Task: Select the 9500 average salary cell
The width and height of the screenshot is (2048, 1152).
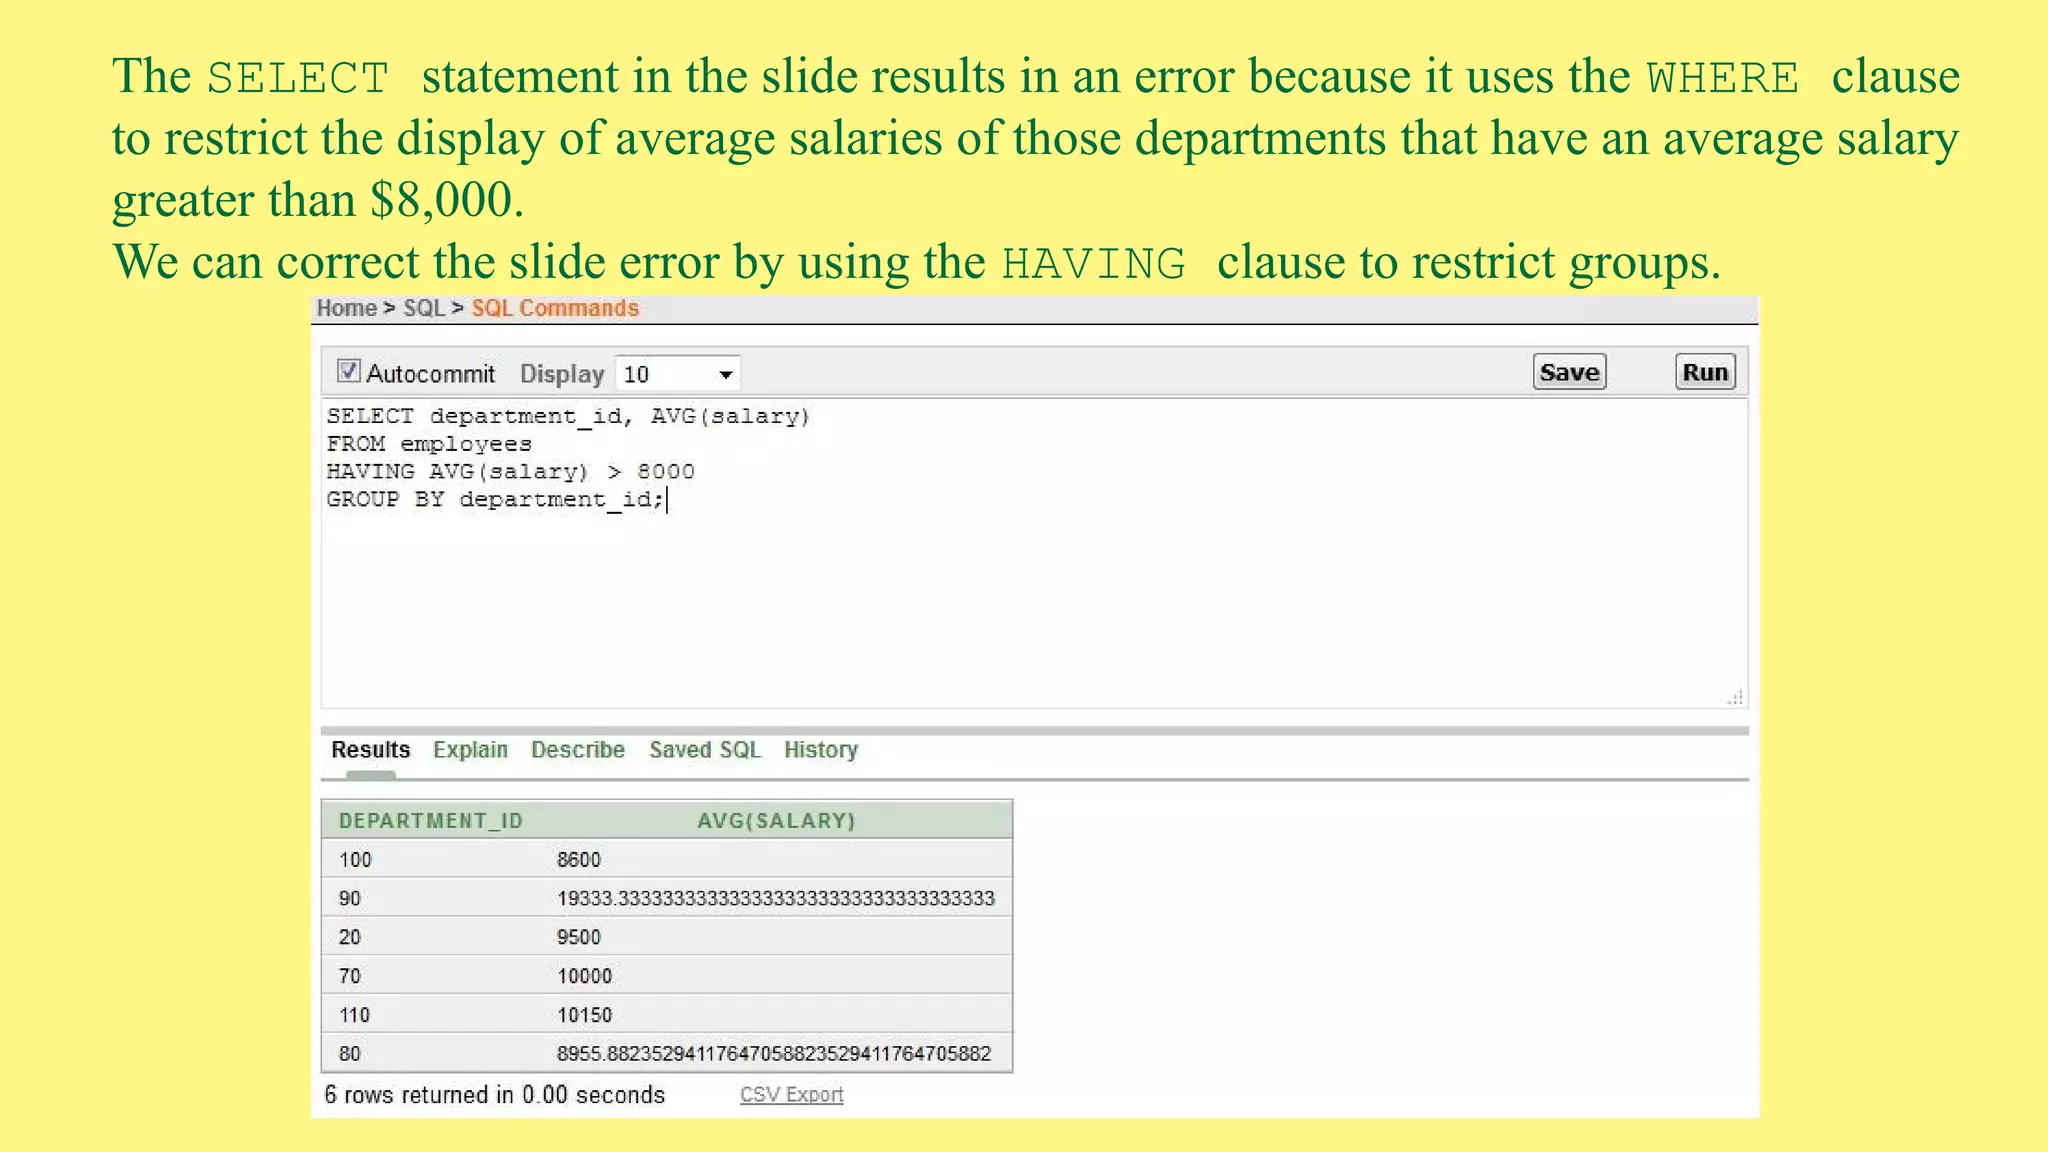Action: [x=579, y=937]
